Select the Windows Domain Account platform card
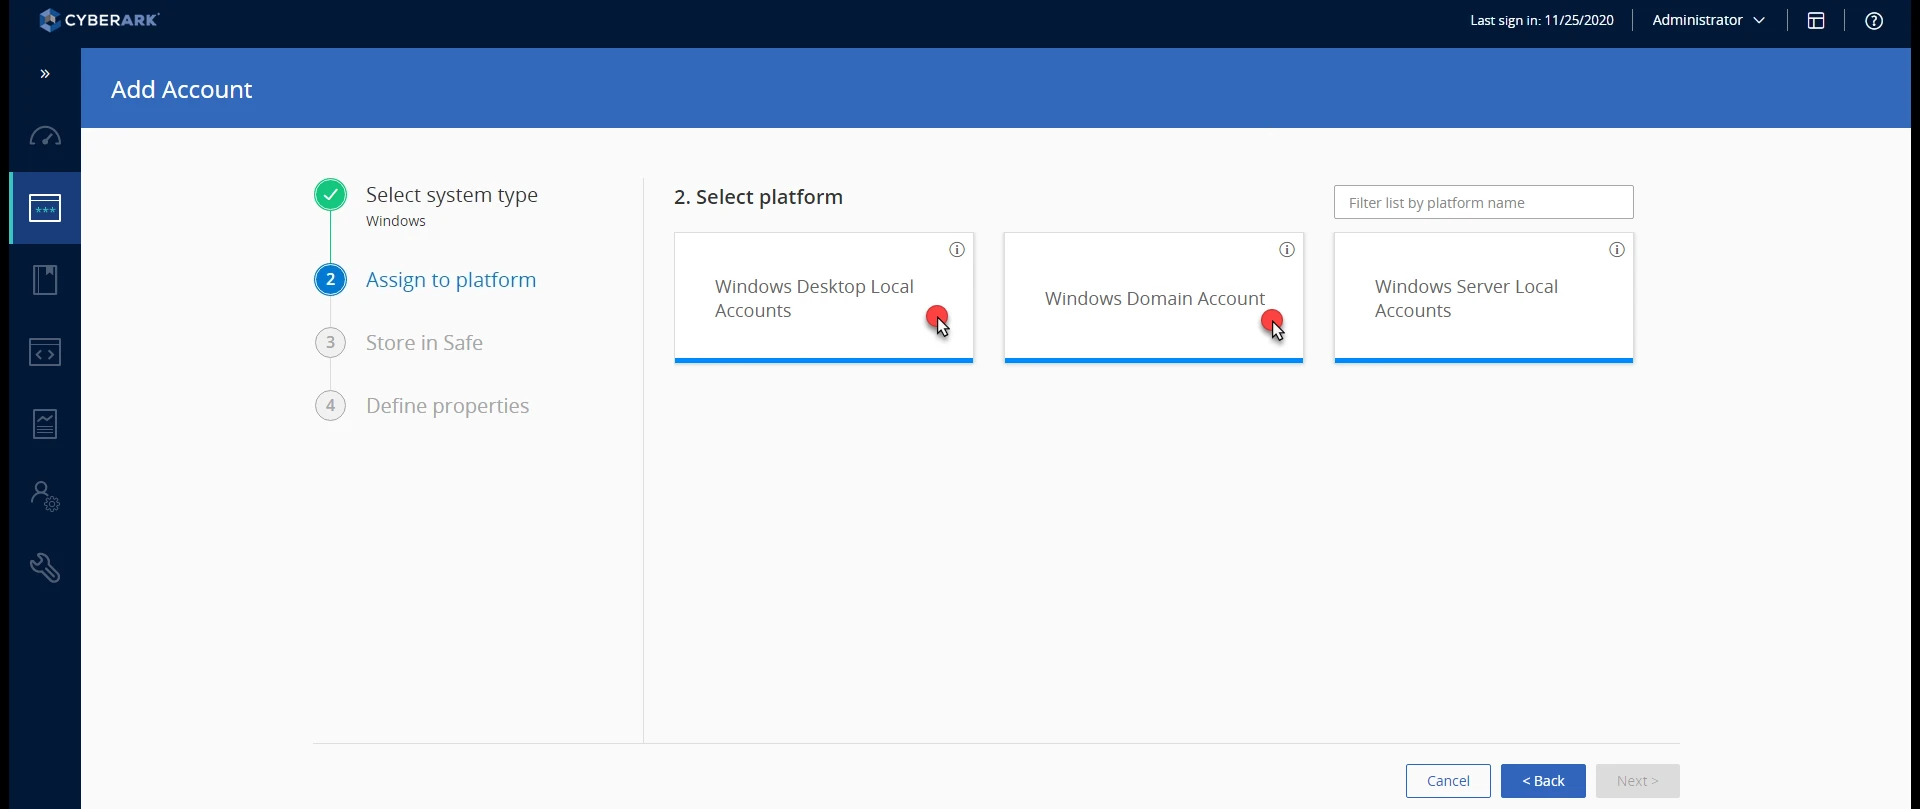The width and height of the screenshot is (1920, 809). click(1154, 298)
